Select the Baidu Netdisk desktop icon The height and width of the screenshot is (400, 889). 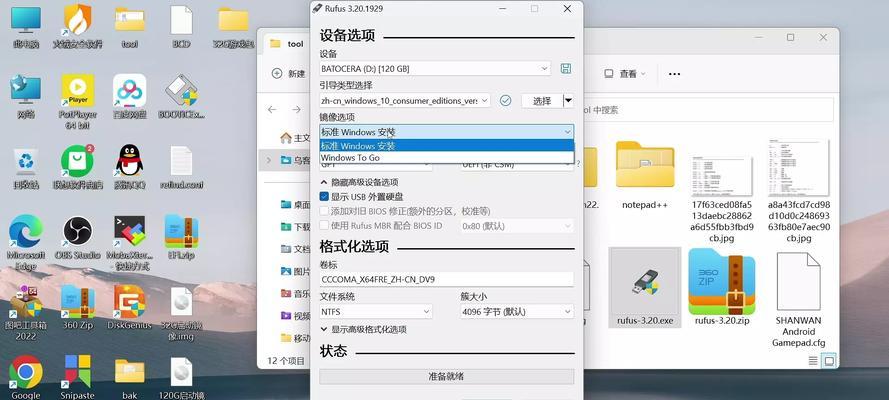coord(129,96)
